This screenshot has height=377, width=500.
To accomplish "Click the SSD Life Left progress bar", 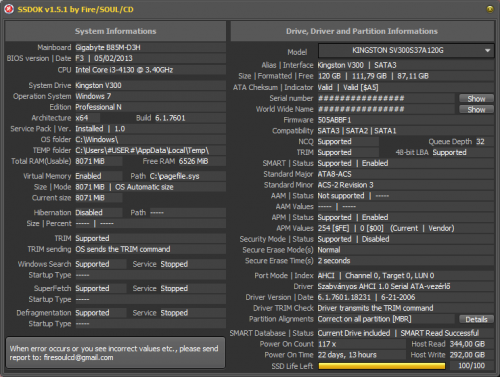I will click(382, 366).
